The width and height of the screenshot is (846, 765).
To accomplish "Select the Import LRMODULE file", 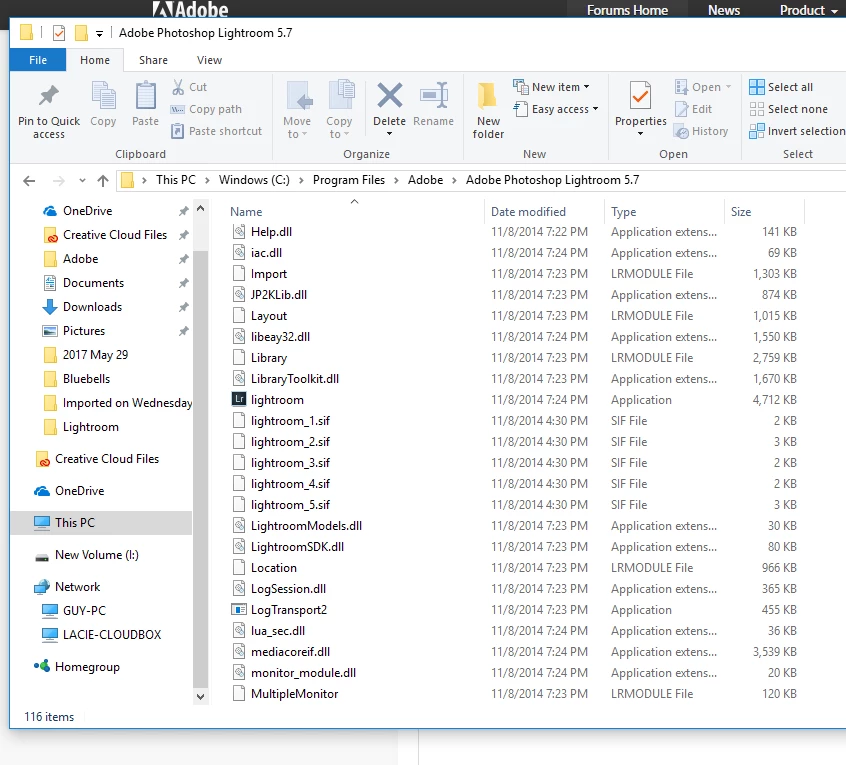I will [x=268, y=274].
